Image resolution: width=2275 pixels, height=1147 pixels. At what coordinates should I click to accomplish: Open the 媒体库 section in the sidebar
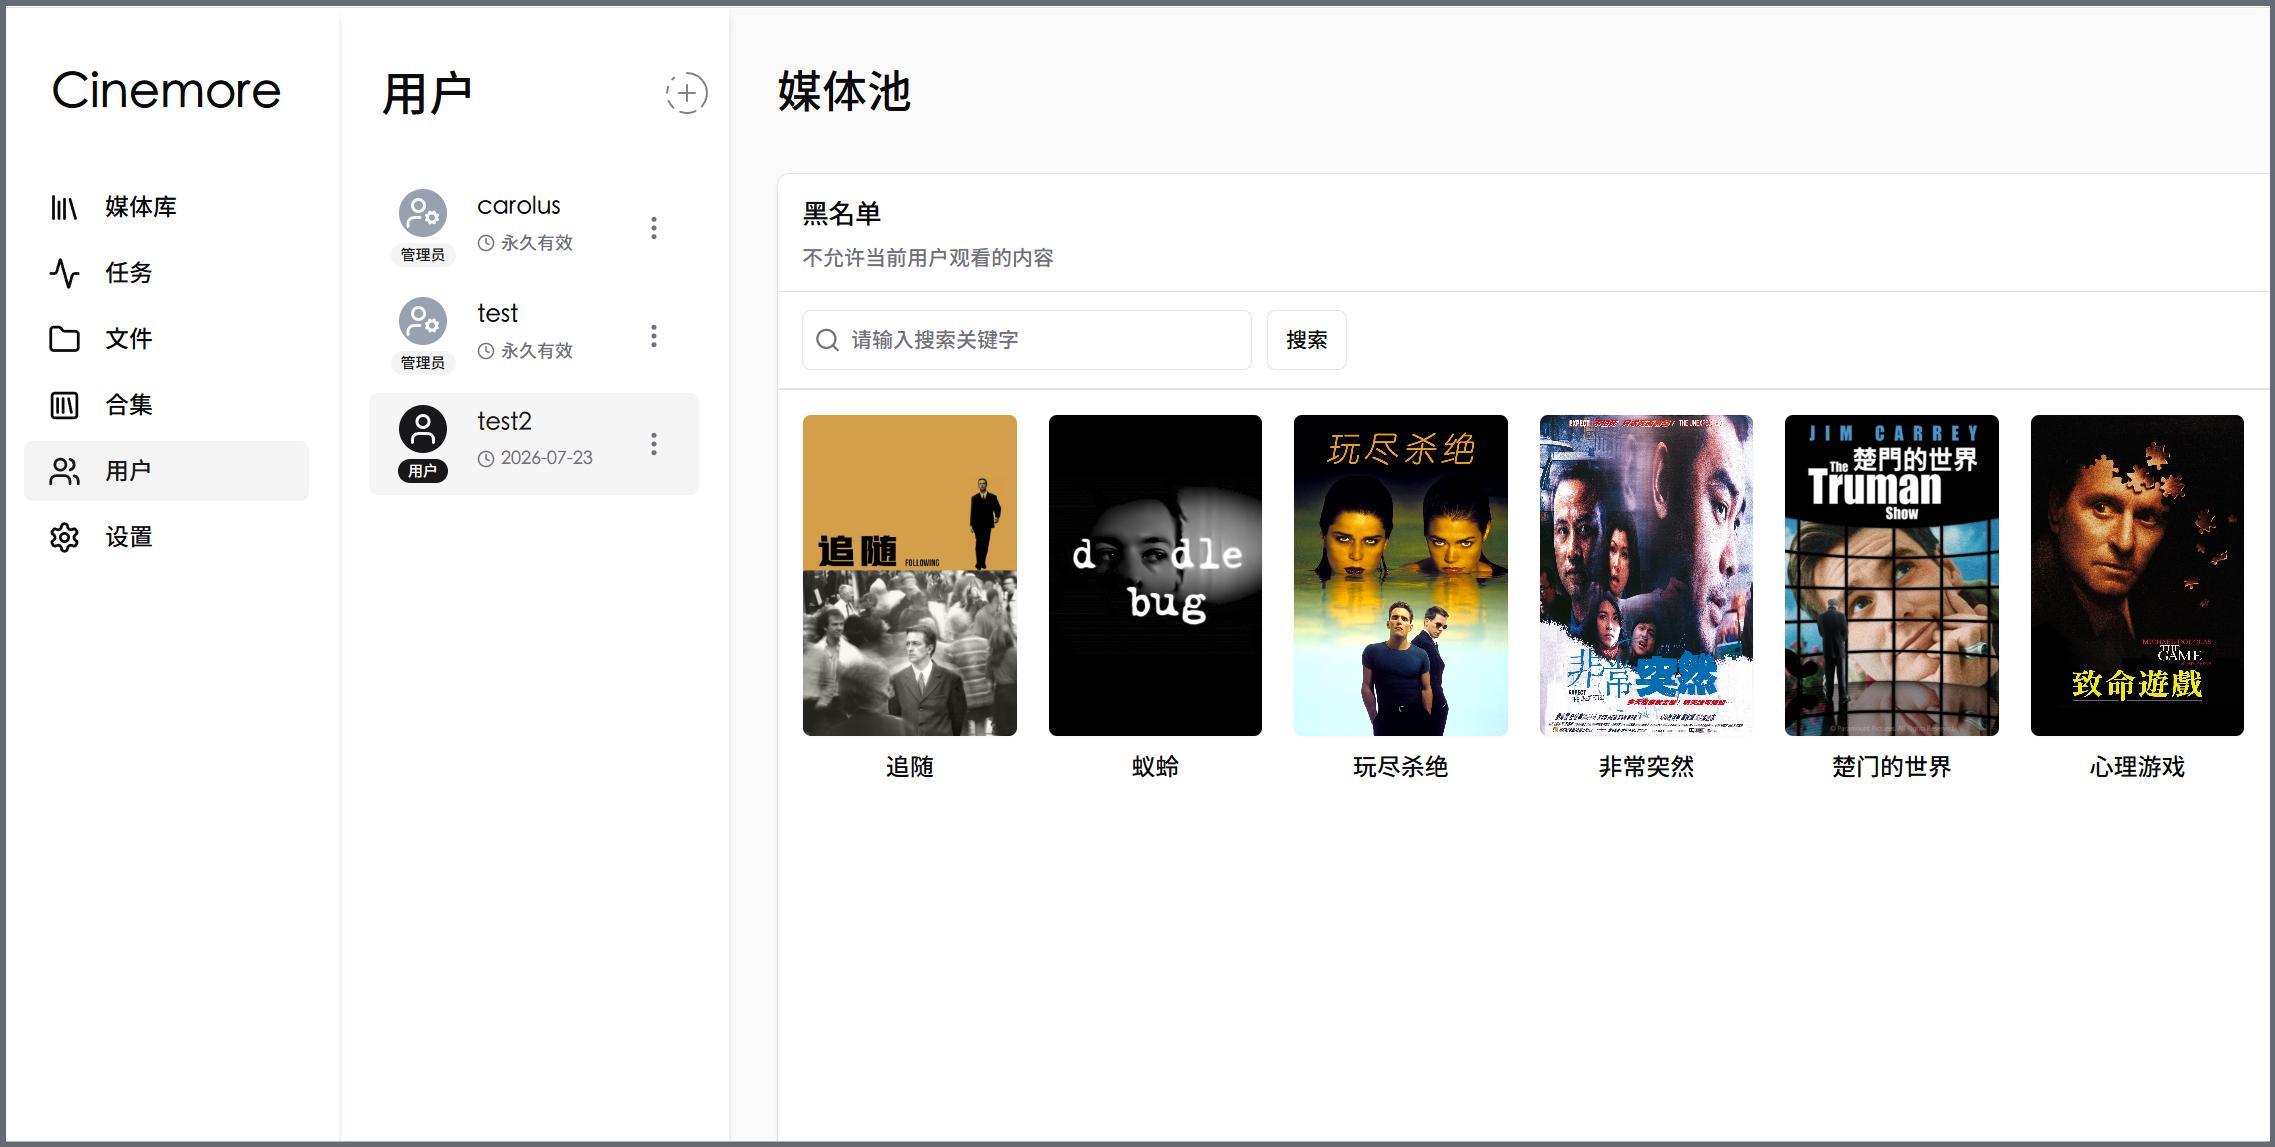65,206
